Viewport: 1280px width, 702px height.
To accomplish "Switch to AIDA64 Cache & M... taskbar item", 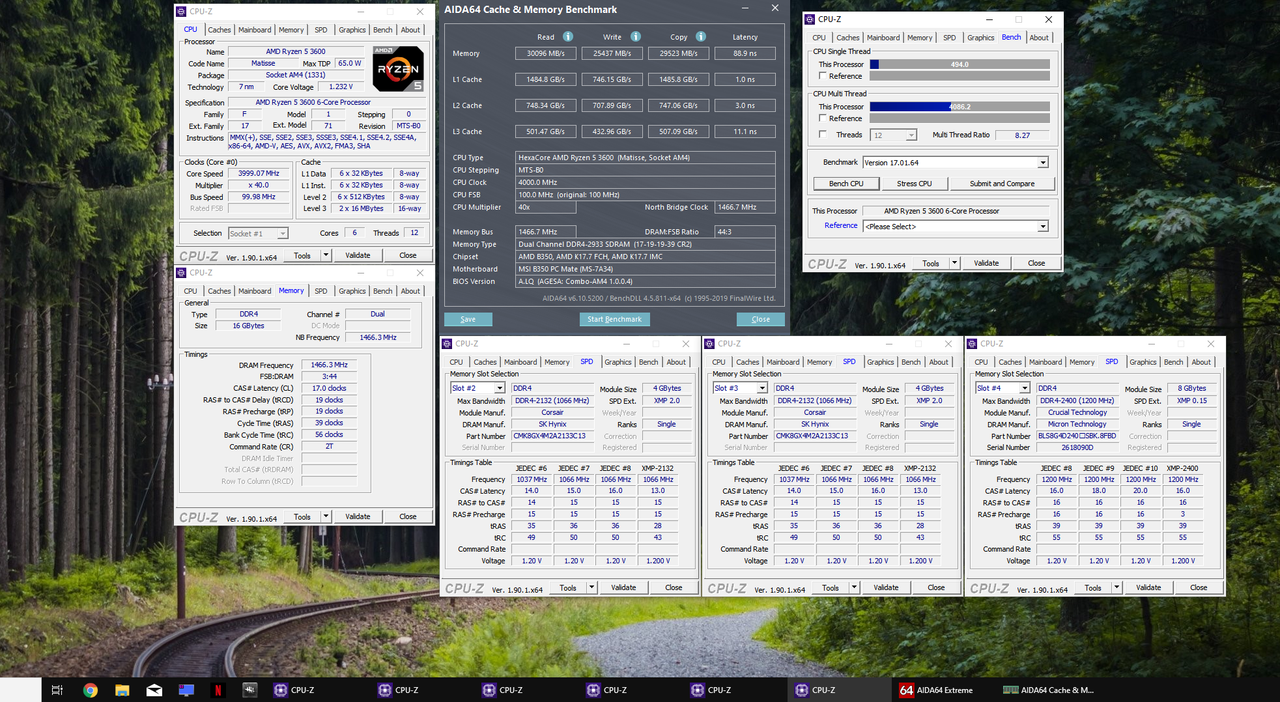I will point(1048,689).
